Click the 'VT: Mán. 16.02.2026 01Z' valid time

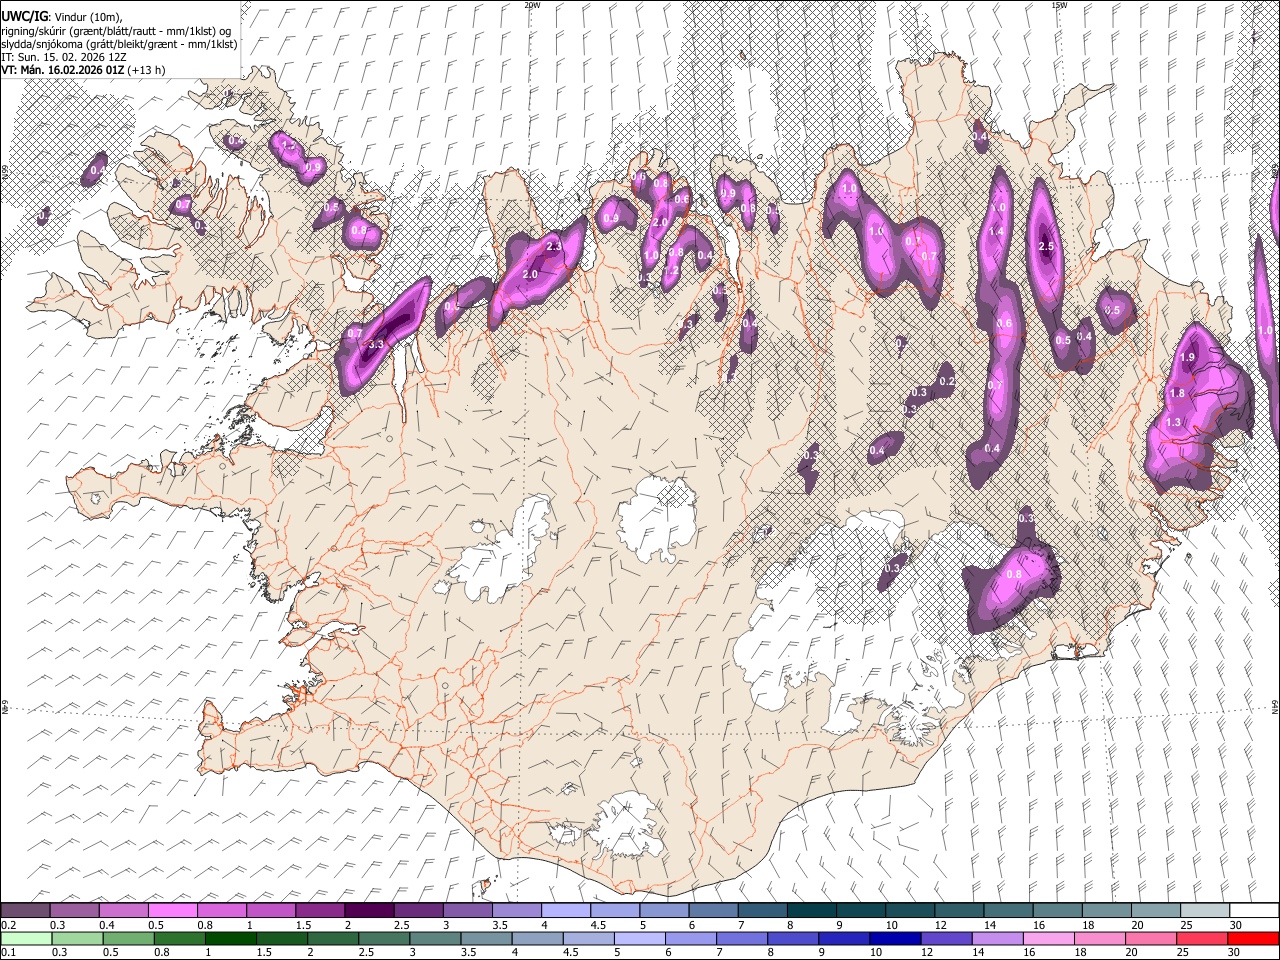coord(61,70)
